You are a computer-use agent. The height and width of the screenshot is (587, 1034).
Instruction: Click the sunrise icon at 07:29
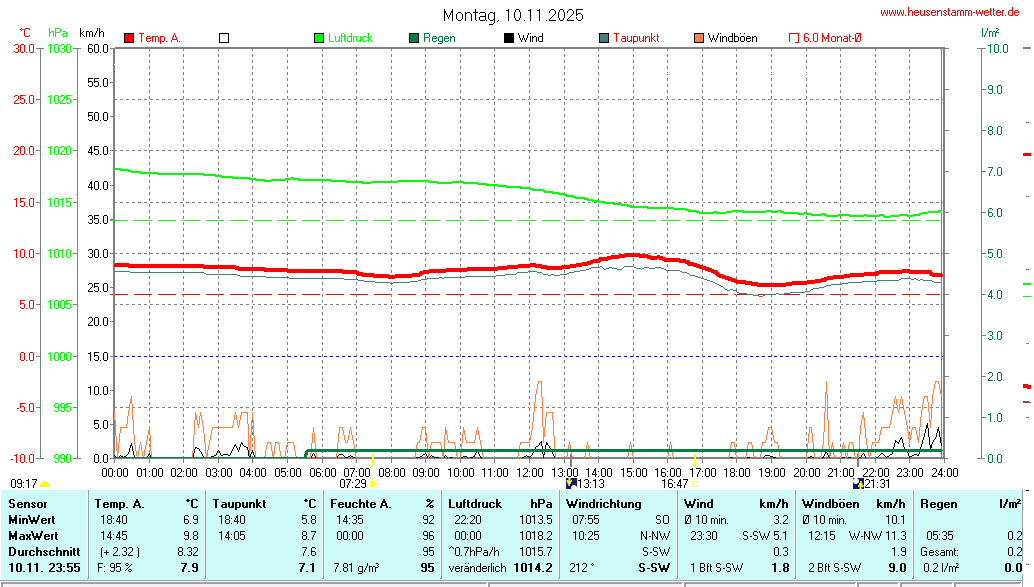click(x=372, y=484)
